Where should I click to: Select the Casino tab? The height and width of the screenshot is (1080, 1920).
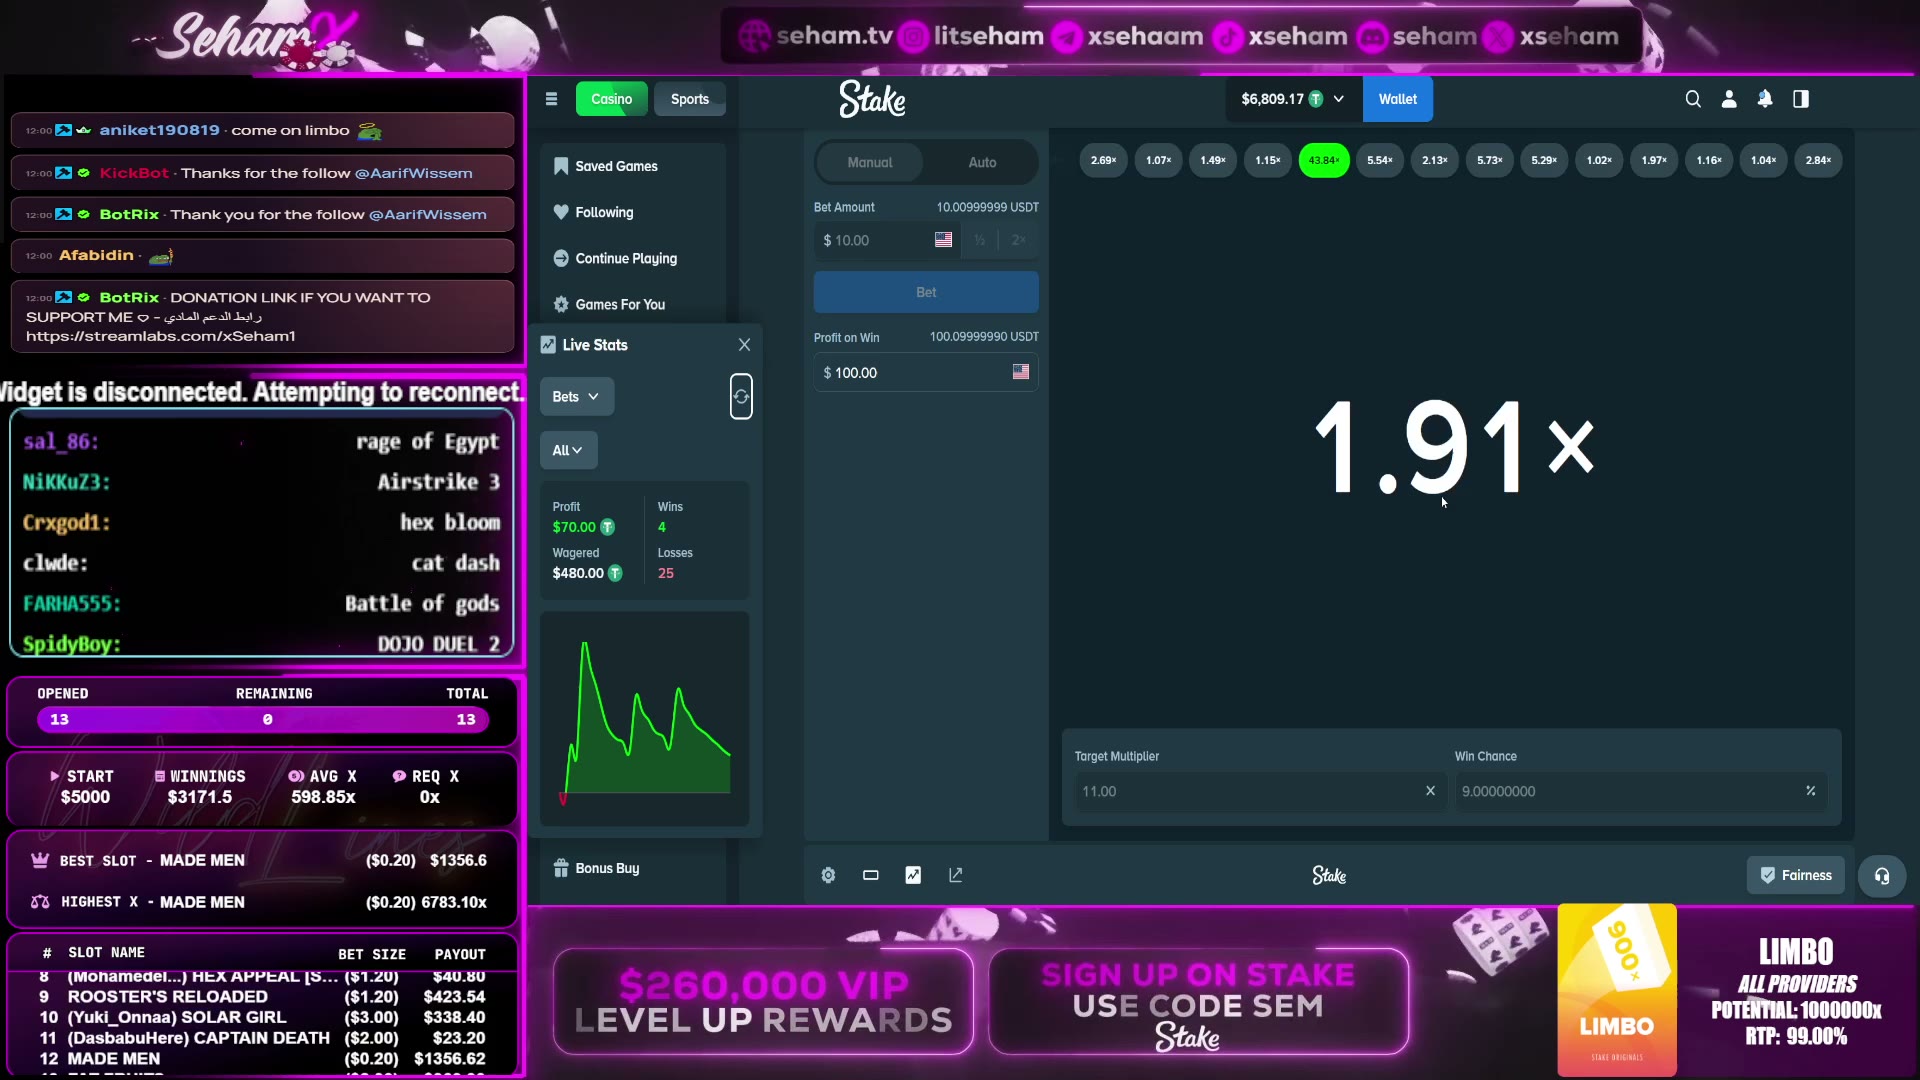tap(612, 99)
